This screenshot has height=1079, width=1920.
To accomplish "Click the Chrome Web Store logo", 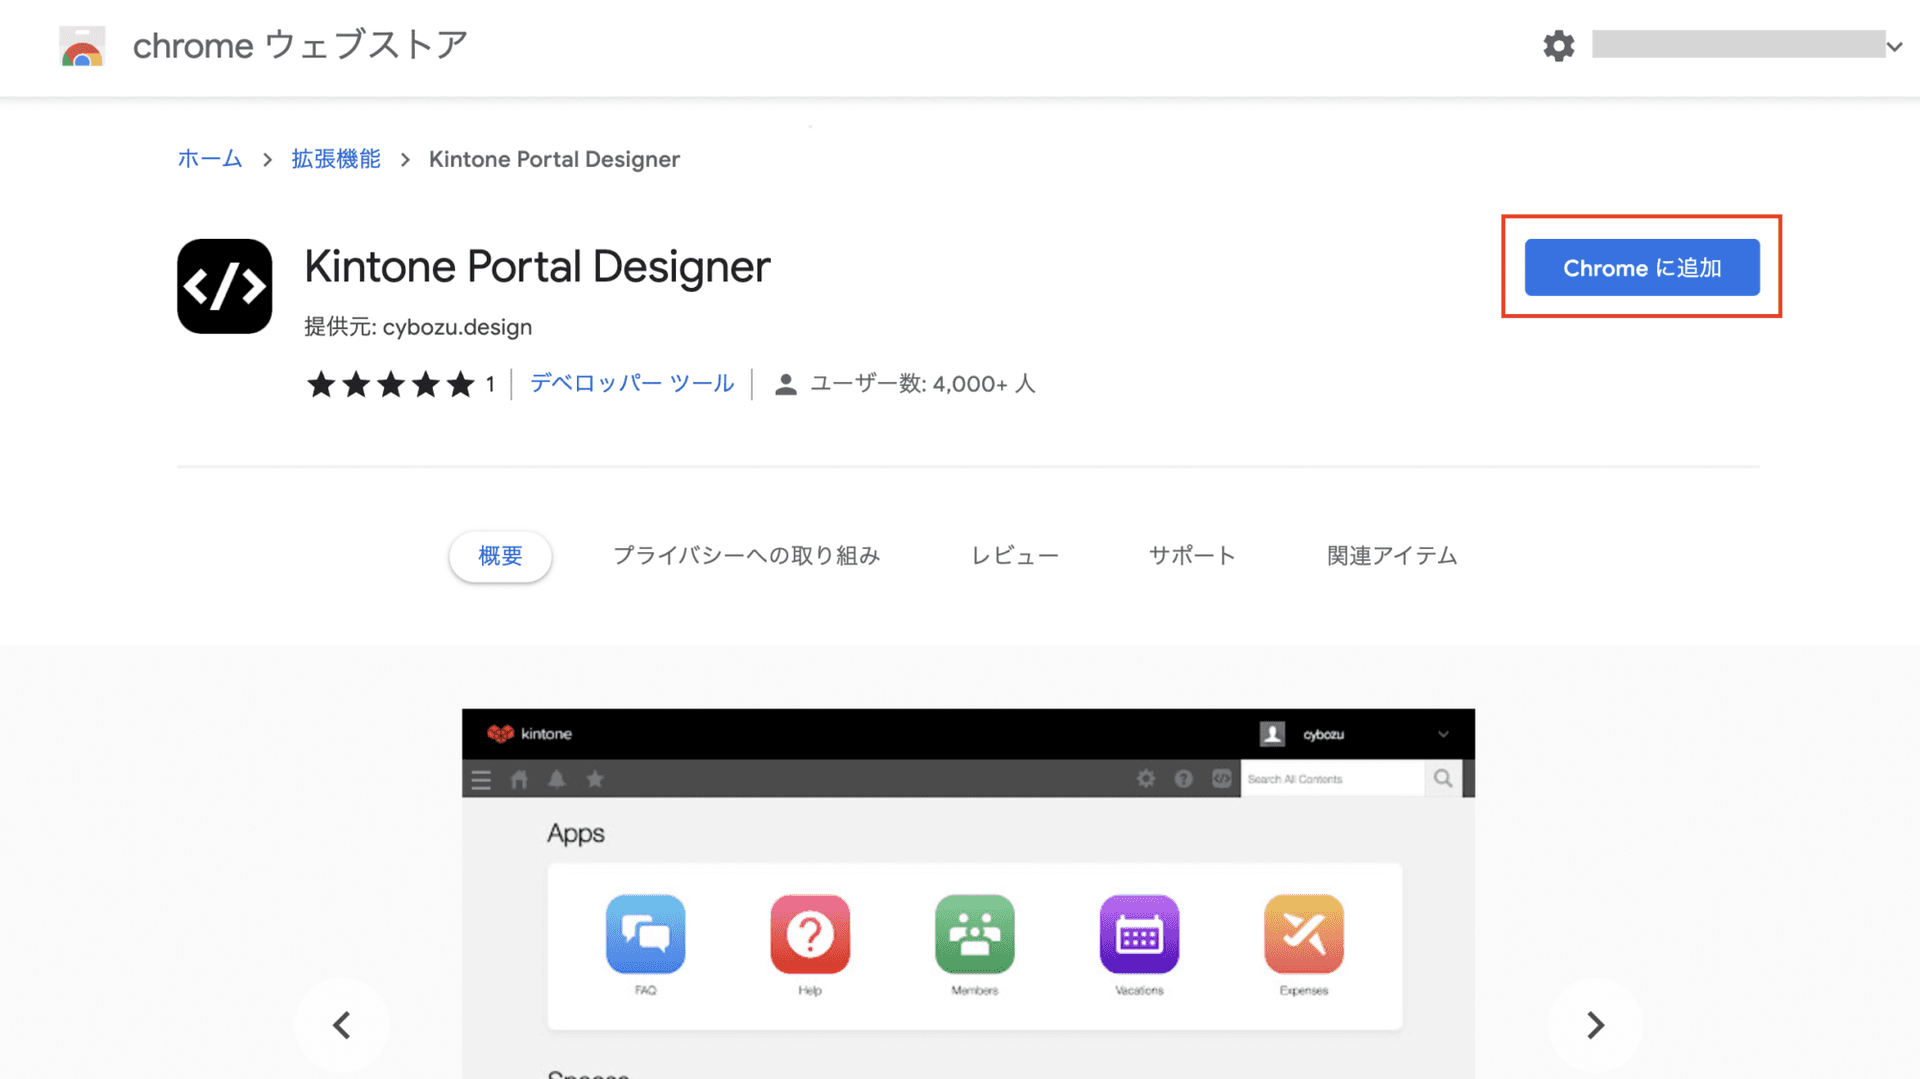I will tap(82, 46).
